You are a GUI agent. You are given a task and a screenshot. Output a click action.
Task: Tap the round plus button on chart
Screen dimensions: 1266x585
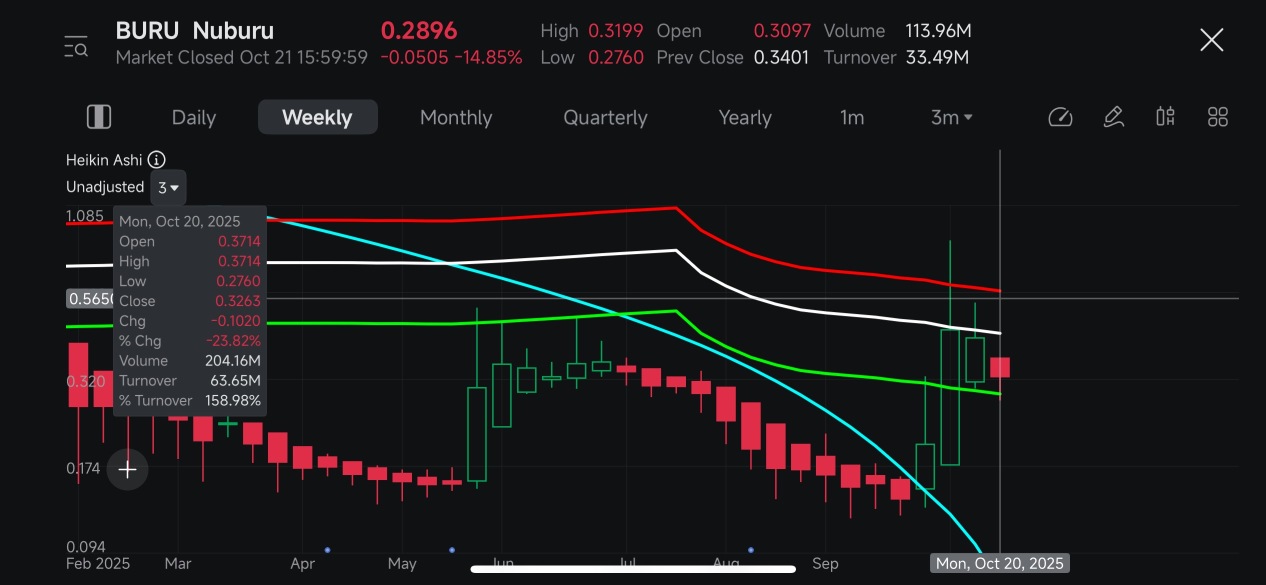128,469
